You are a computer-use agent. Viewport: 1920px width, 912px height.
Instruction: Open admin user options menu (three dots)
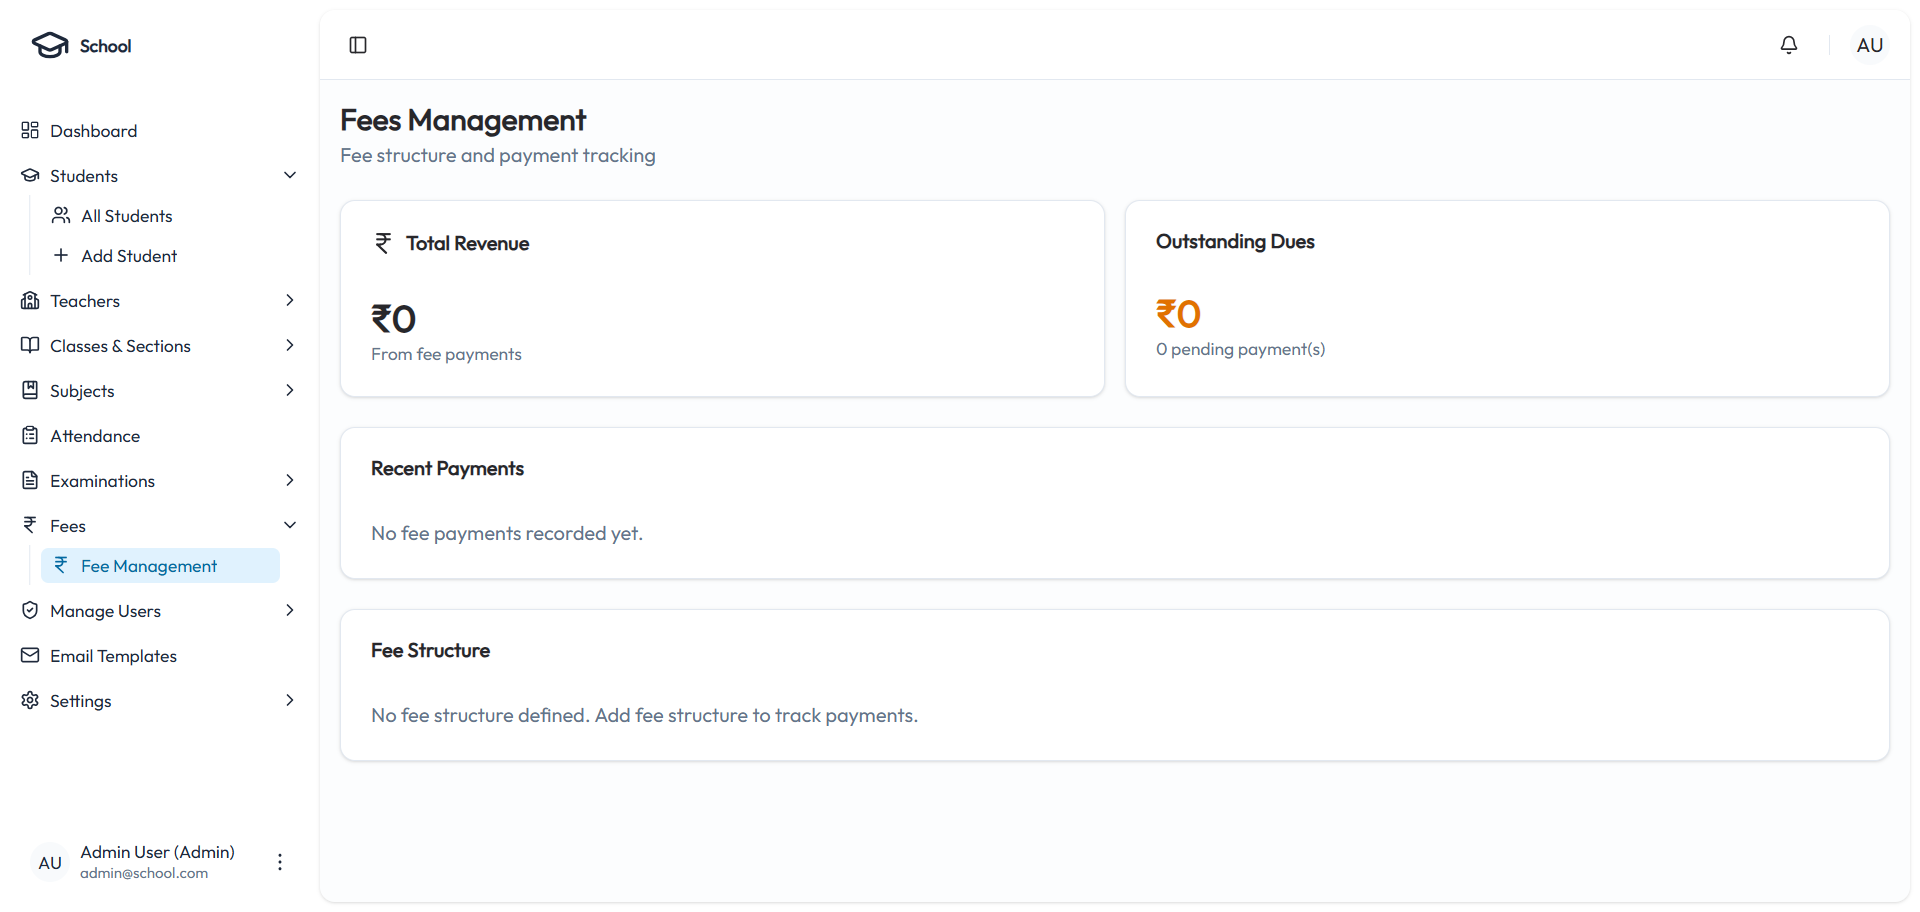coord(280,862)
